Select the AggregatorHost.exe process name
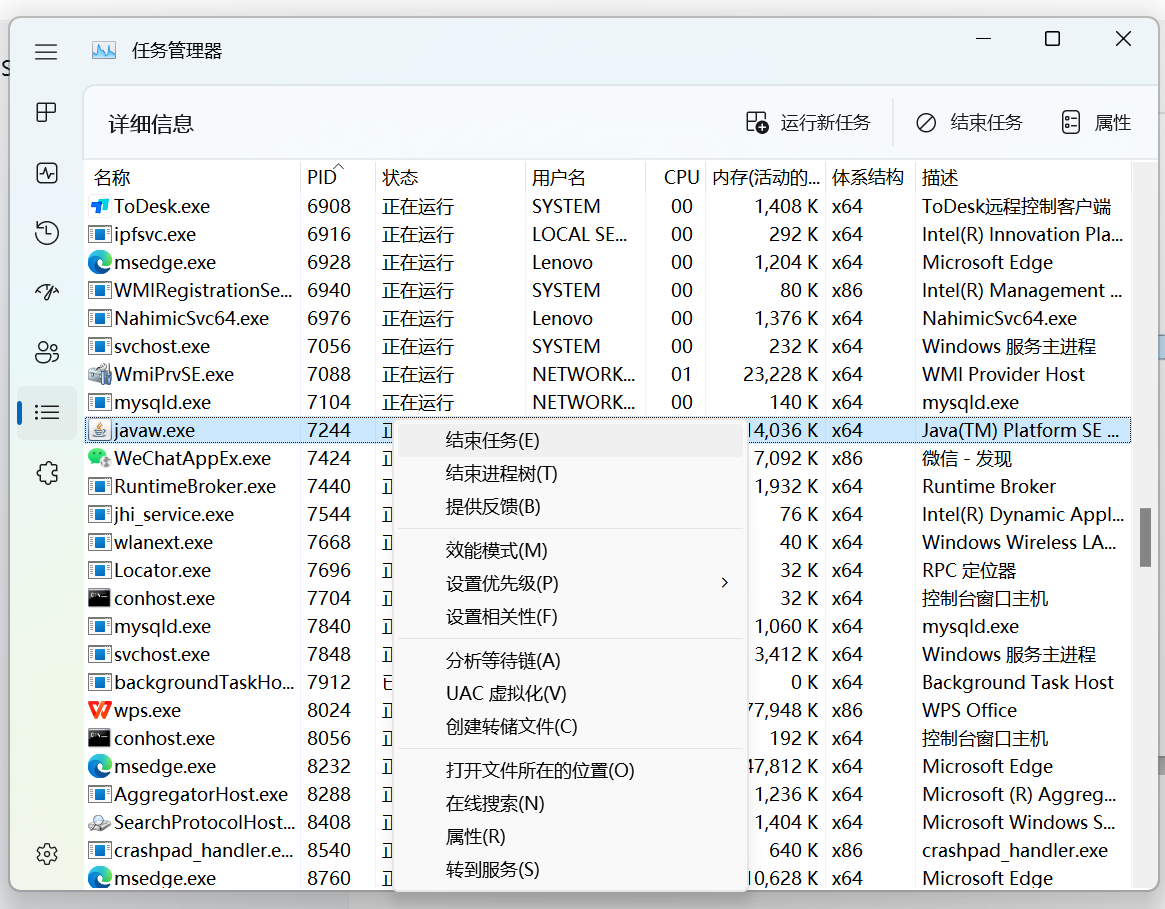 tap(201, 794)
